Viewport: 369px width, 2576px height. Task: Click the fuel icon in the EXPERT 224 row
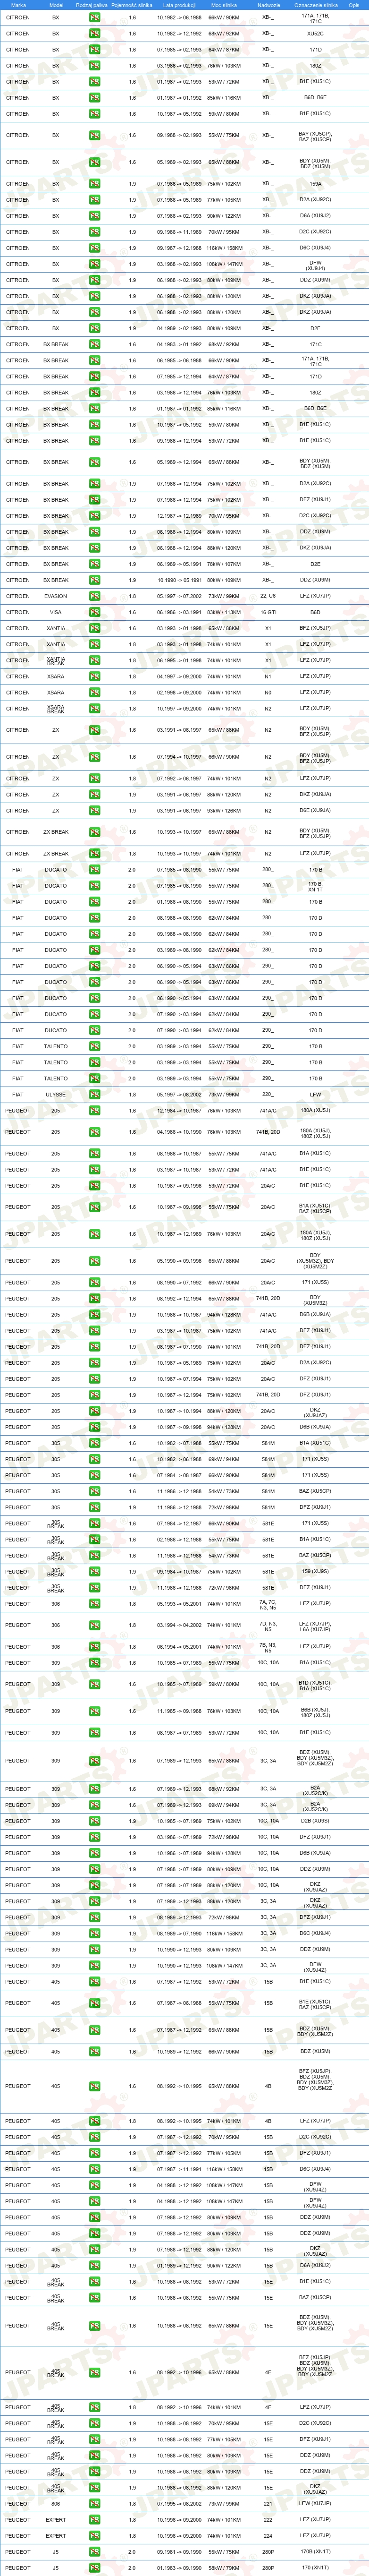94,2536
